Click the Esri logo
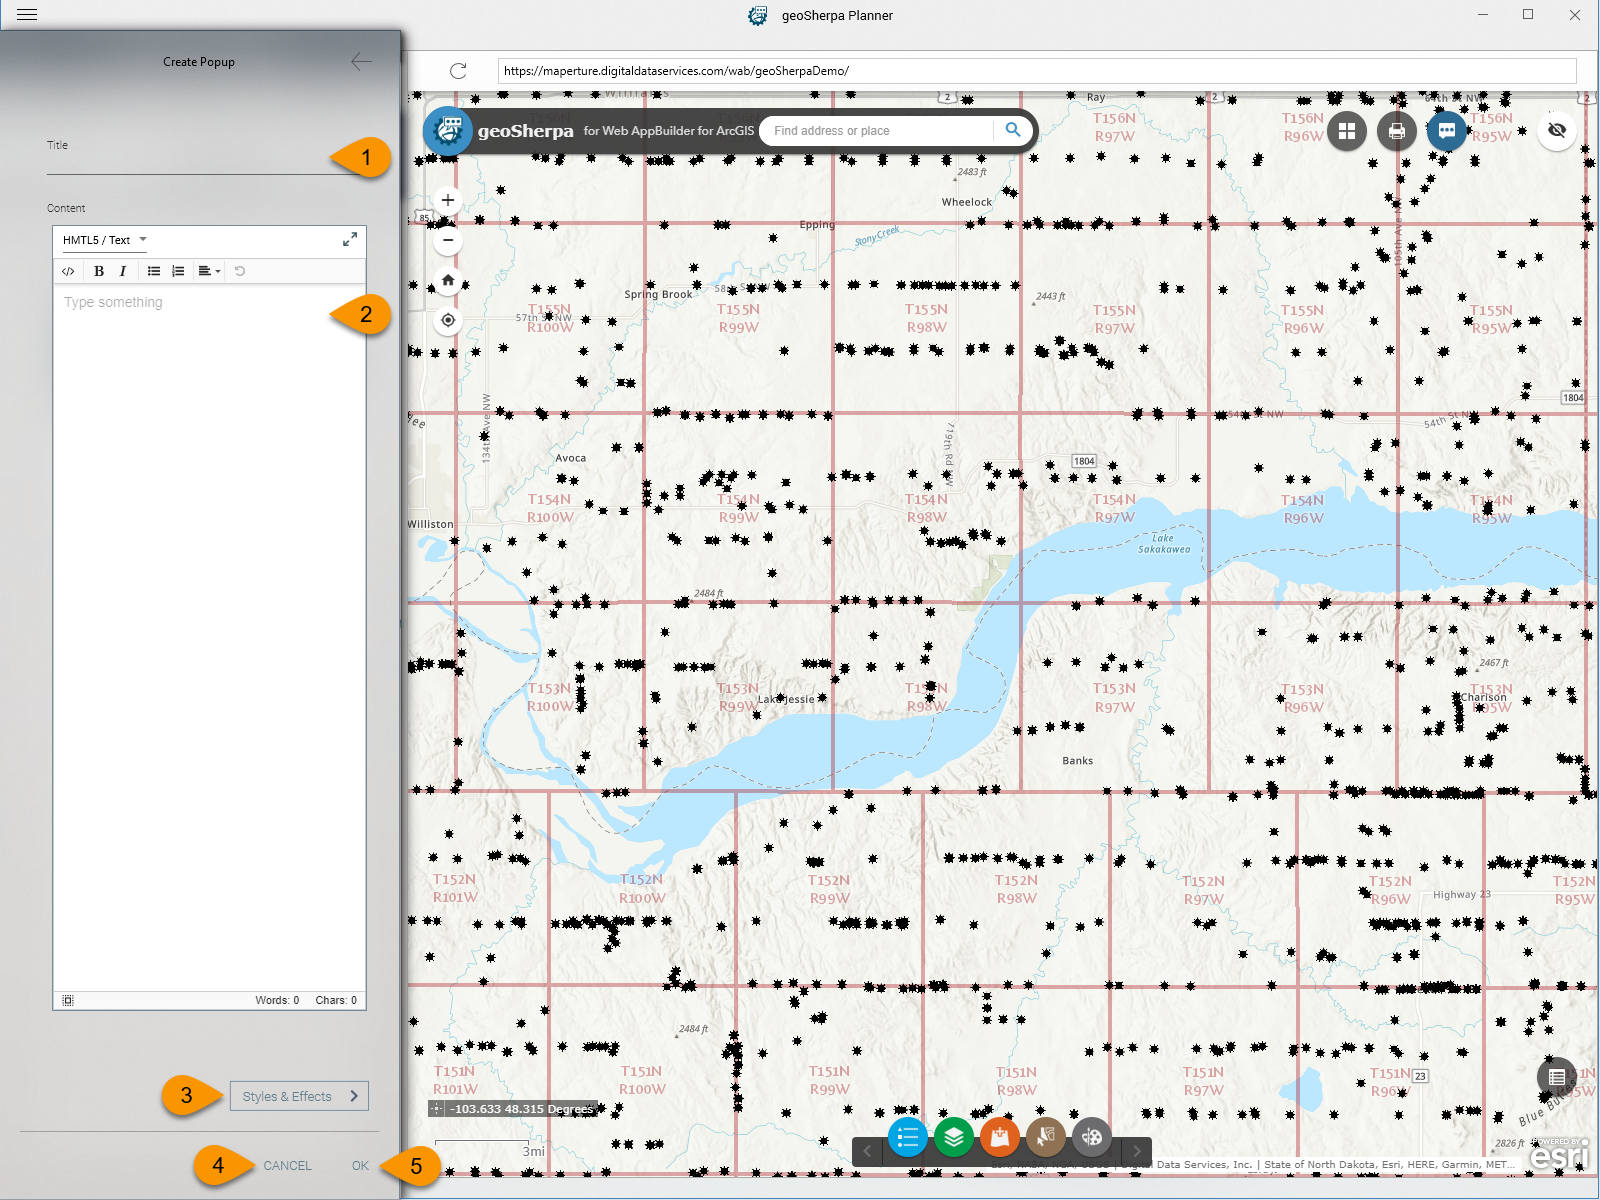The width and height of the screenshot is (1600, 1200). 1560,1154
